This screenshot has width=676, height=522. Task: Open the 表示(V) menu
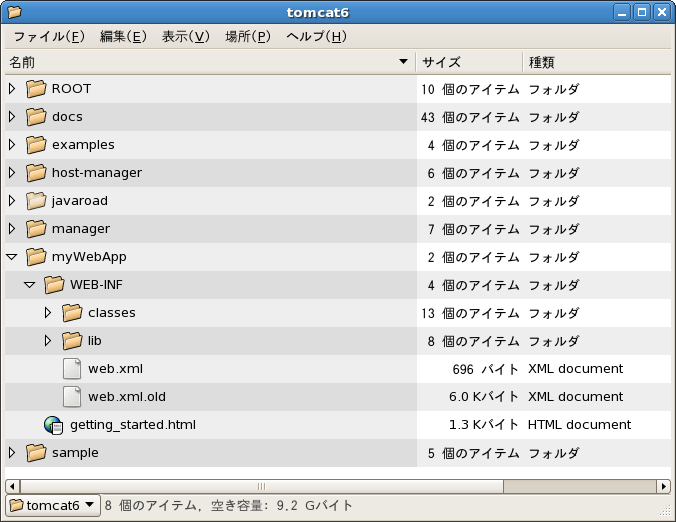pos(186,37)
